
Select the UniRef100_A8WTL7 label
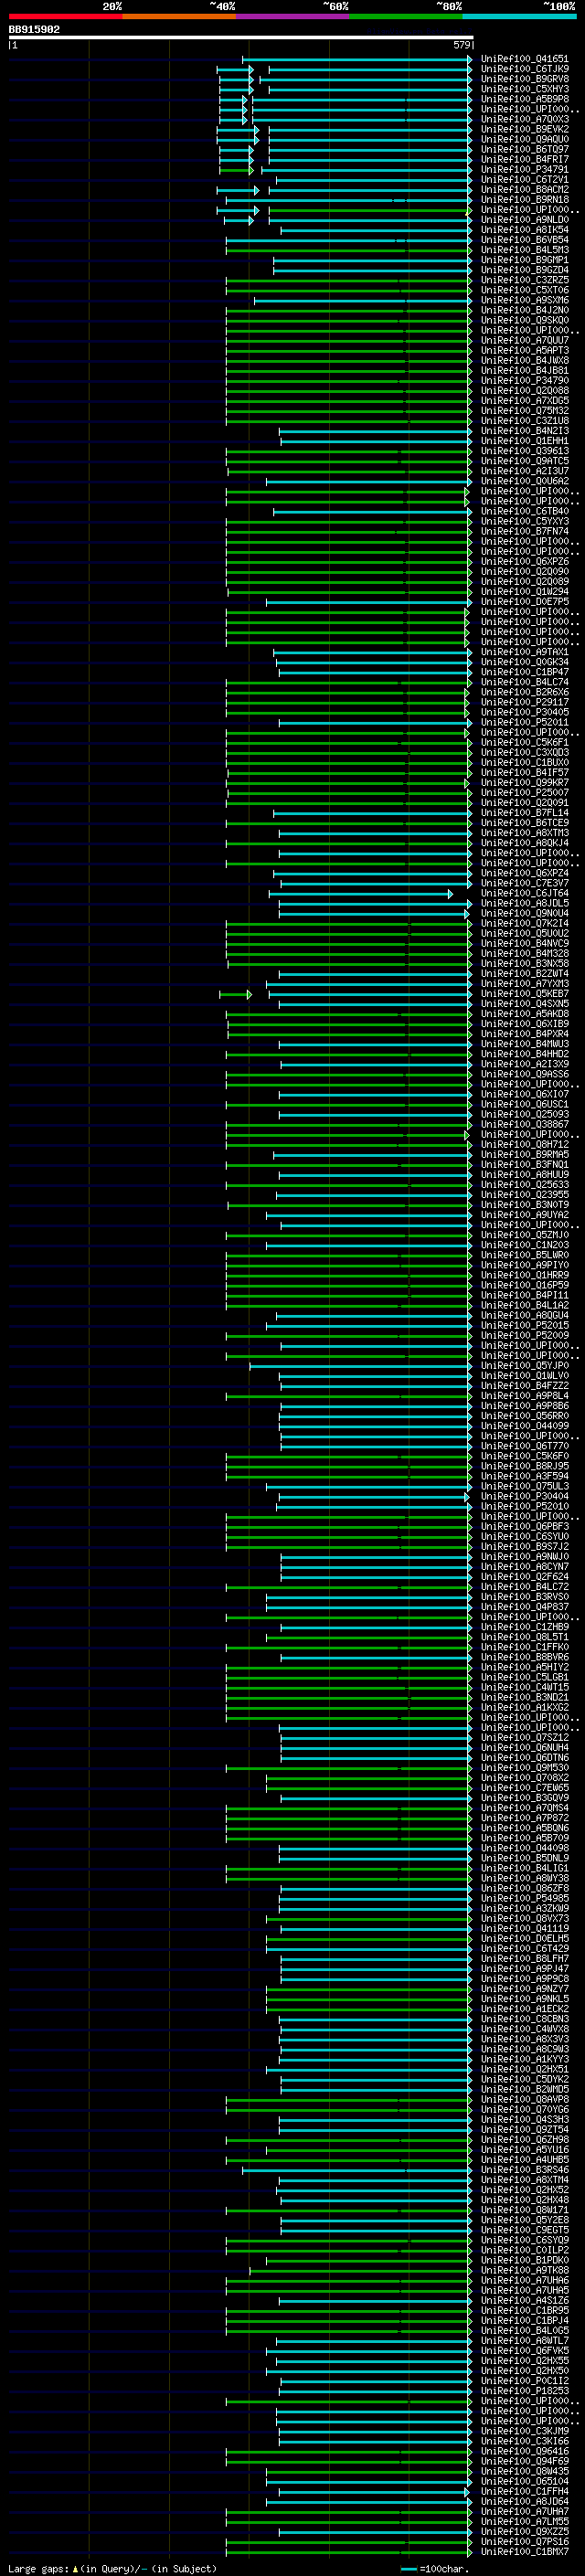[x=524, y=2340]
